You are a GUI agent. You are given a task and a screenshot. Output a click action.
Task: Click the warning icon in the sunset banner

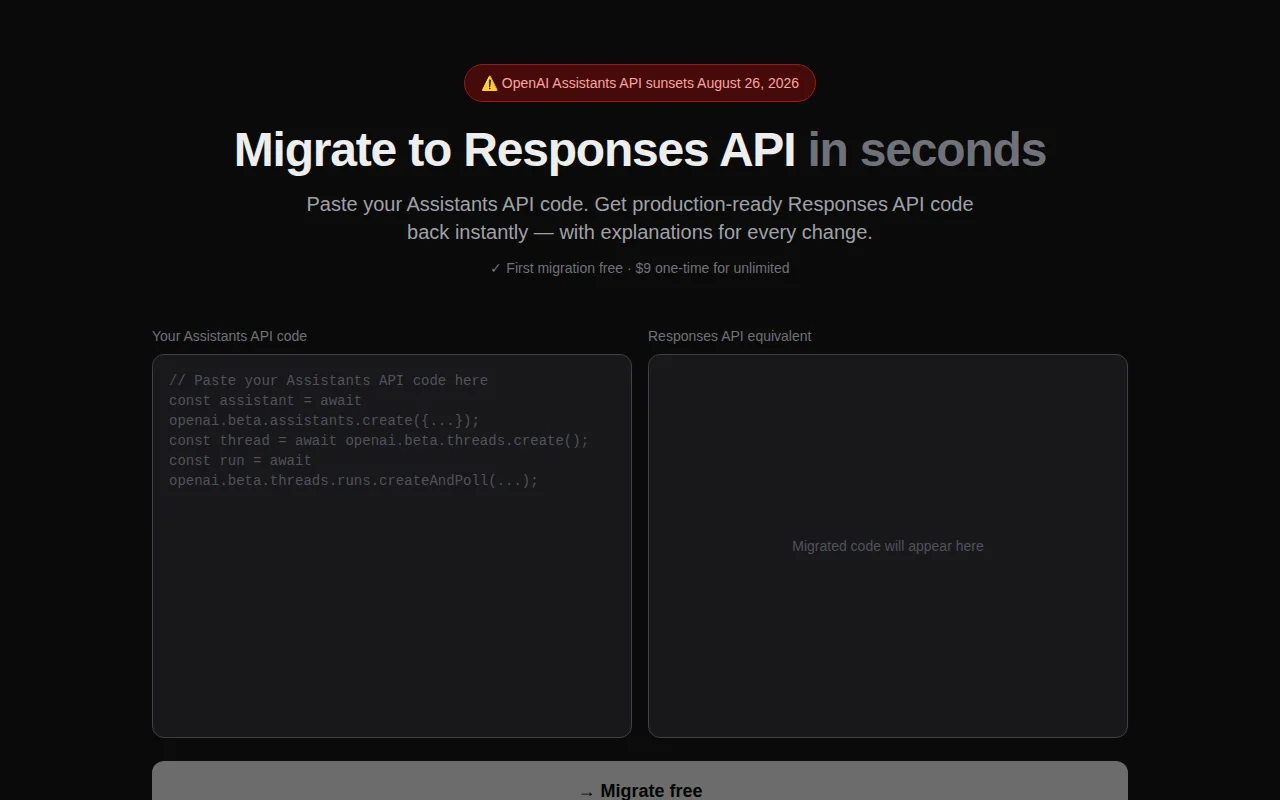pyautogui.click(x=489, y=83)
